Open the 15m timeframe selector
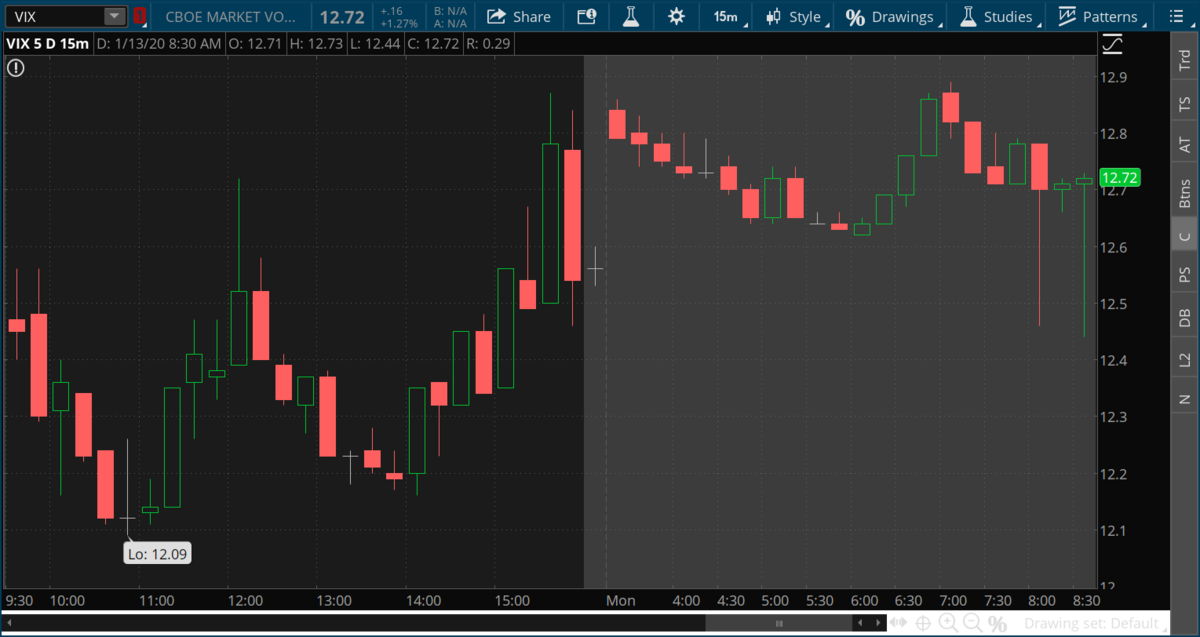Viewport: 1200px width, 637px height. [x=725, y=16]
